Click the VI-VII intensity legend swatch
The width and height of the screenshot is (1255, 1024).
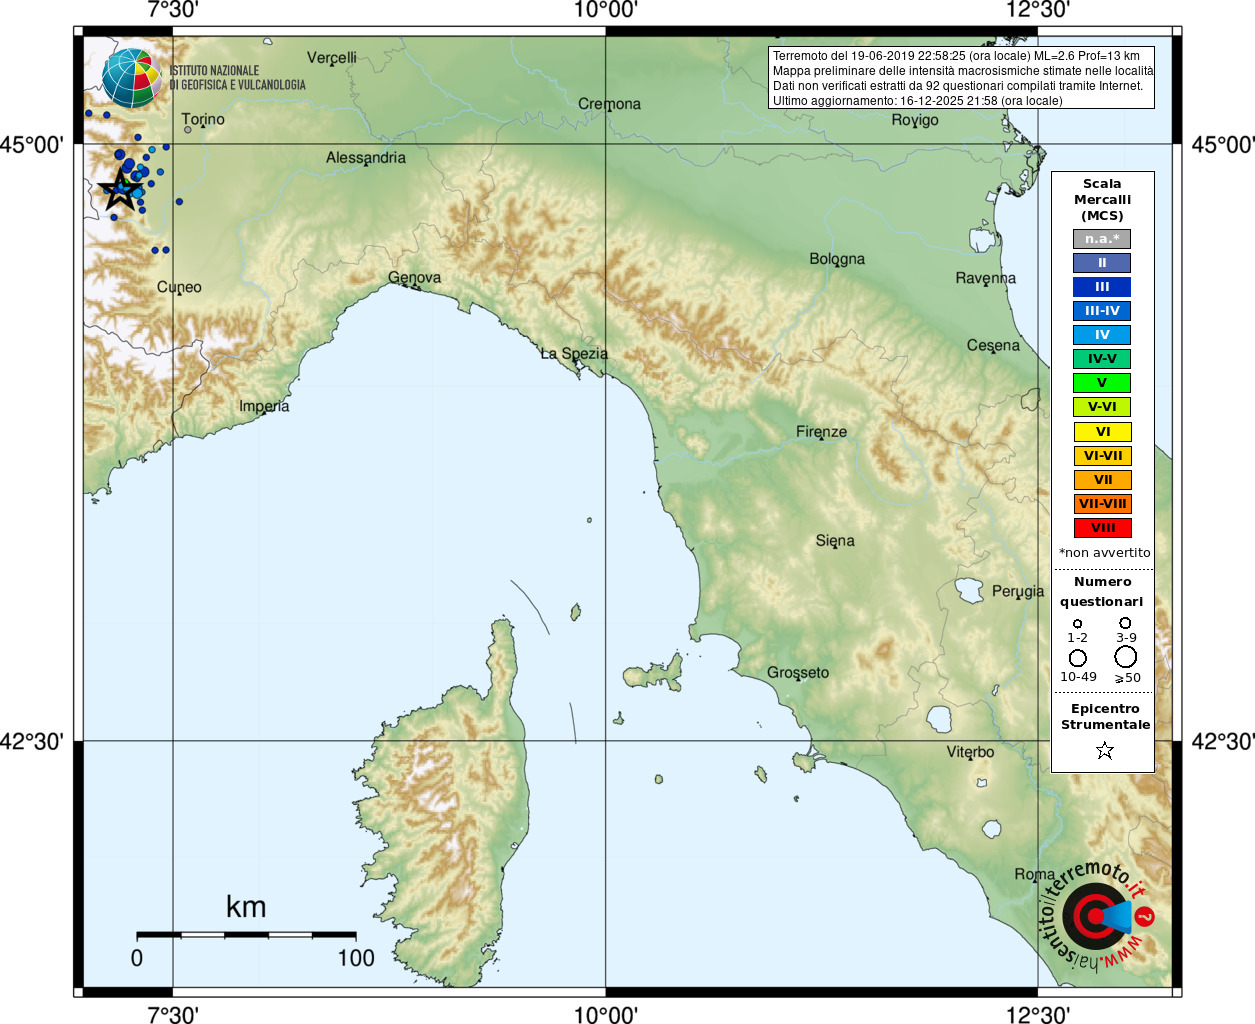1103,456
